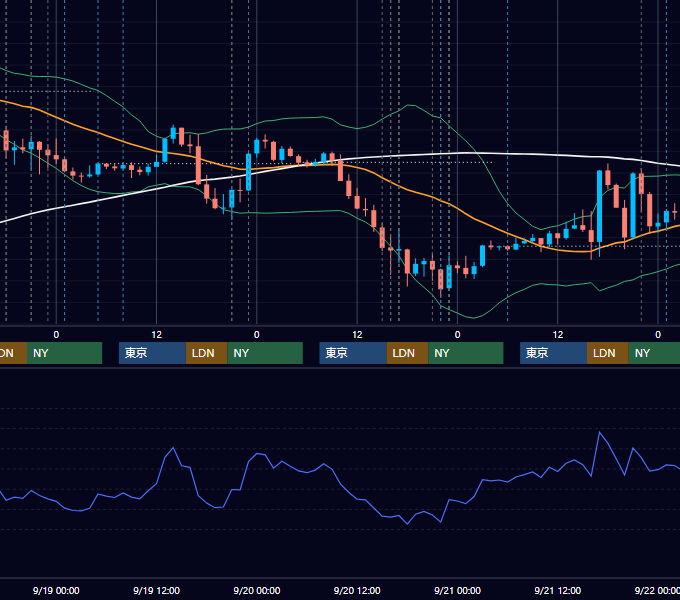Viewport: 680px width, 600px height.
Task: Click the '9/21 00:00' date label
Action: pyautogui.click(x=457, y=590)
